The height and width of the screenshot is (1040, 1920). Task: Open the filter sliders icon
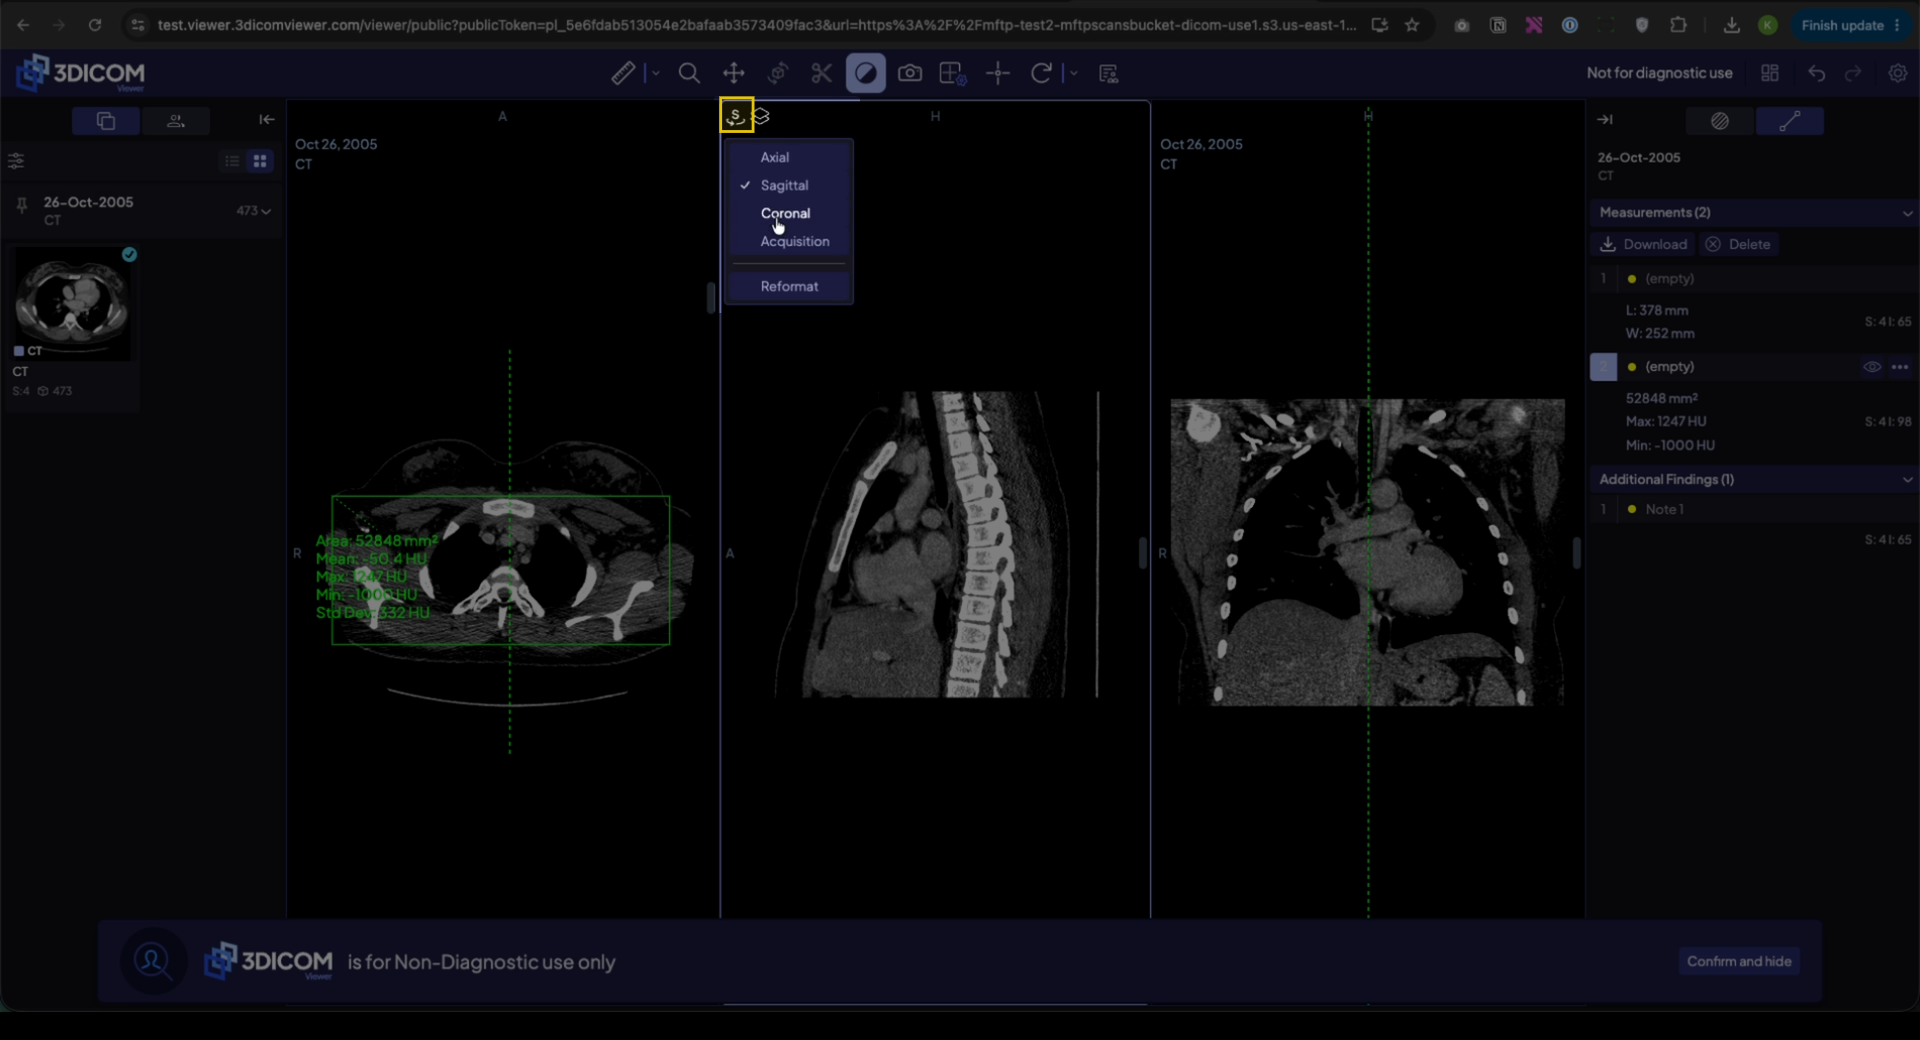[x=16, y=160]
